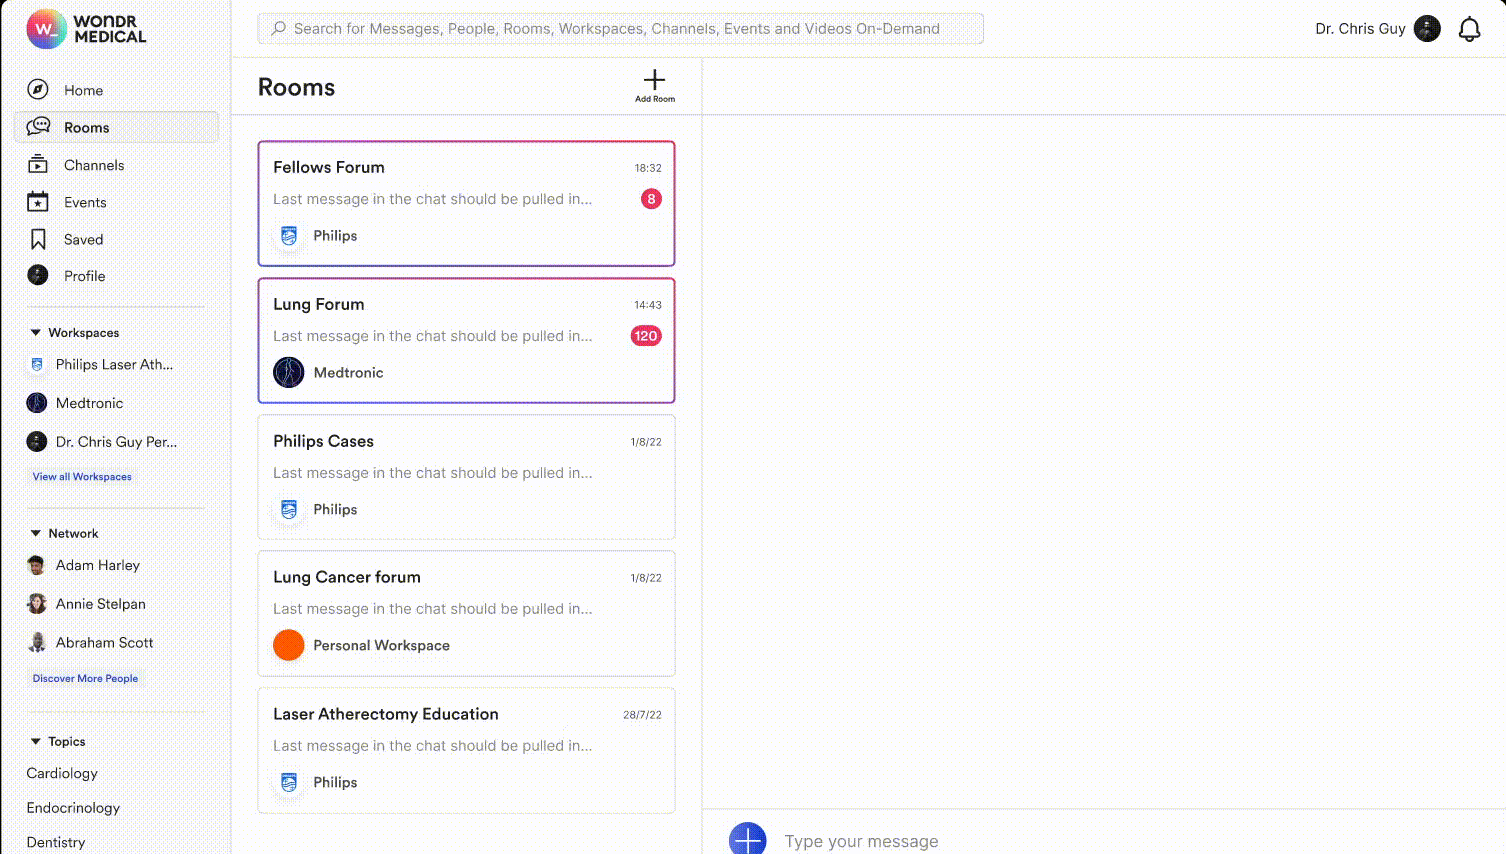Click Discover More People link

point(85,679)
